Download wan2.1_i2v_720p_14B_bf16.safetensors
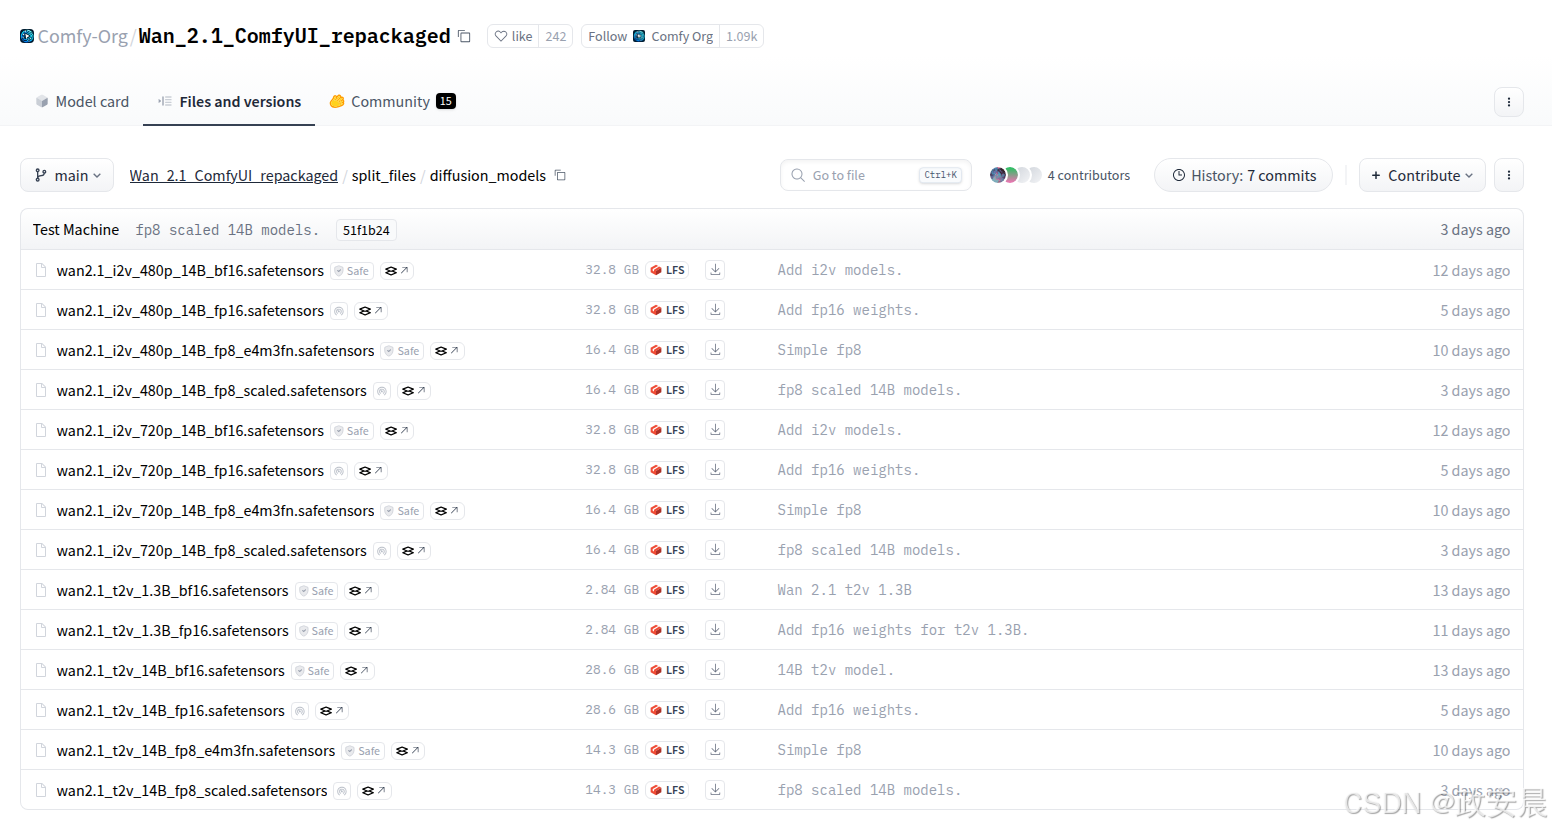1552x831 pixels. (715, 430)
